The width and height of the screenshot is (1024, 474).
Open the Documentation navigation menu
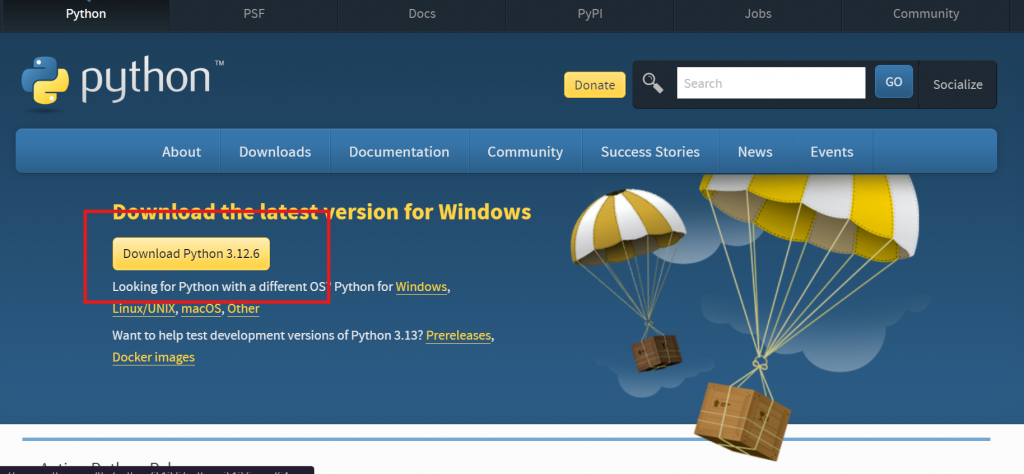(399, 151)
